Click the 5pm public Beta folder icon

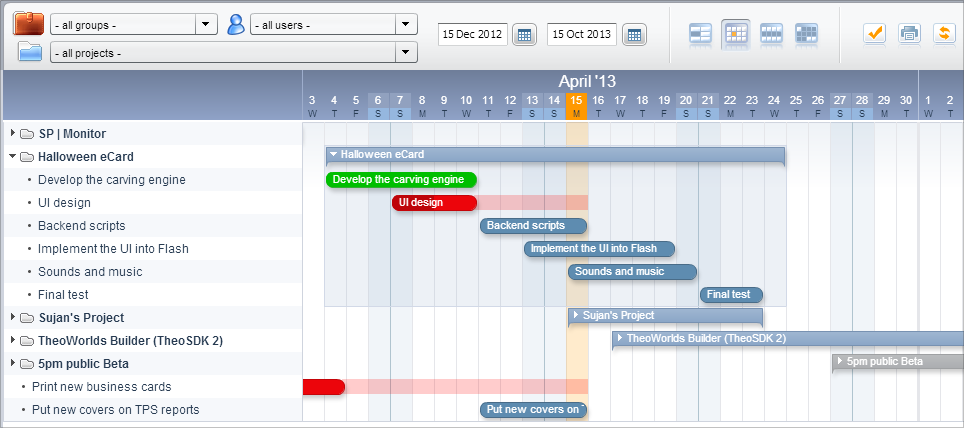tap(26, 364)
